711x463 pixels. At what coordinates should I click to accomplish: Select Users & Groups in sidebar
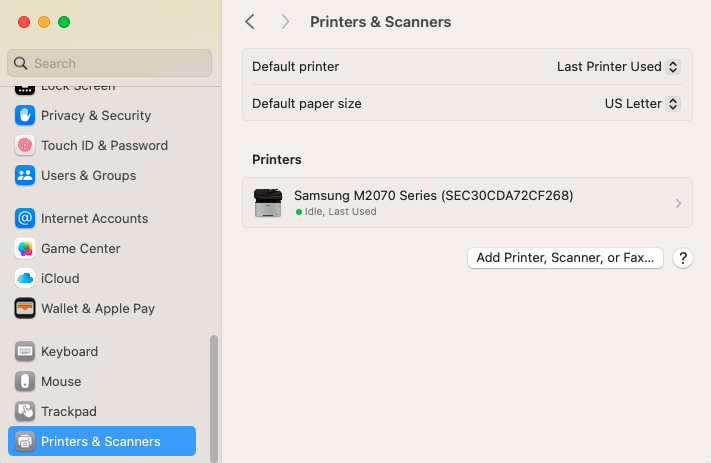pyautogui.click(x=102, y=175)
